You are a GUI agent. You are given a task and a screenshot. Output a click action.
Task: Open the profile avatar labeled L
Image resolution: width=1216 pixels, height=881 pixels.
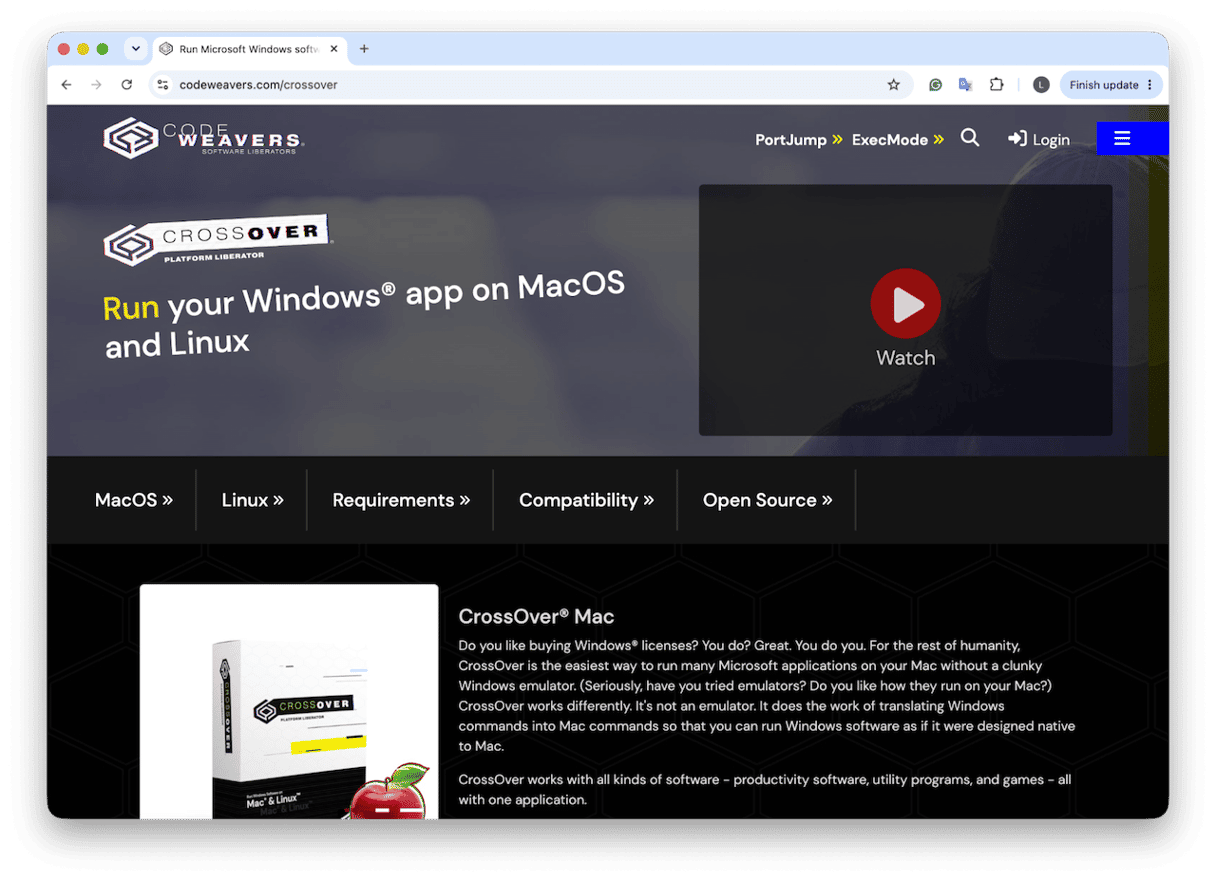1041,85
